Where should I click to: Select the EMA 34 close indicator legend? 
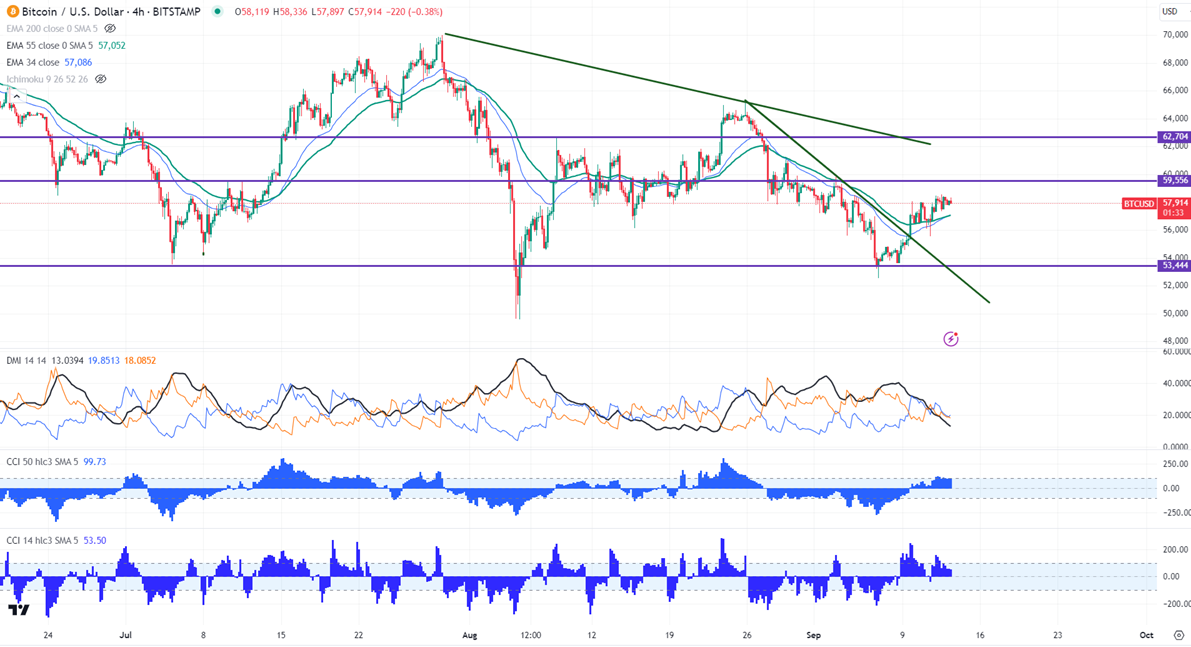tap(34, 62)
